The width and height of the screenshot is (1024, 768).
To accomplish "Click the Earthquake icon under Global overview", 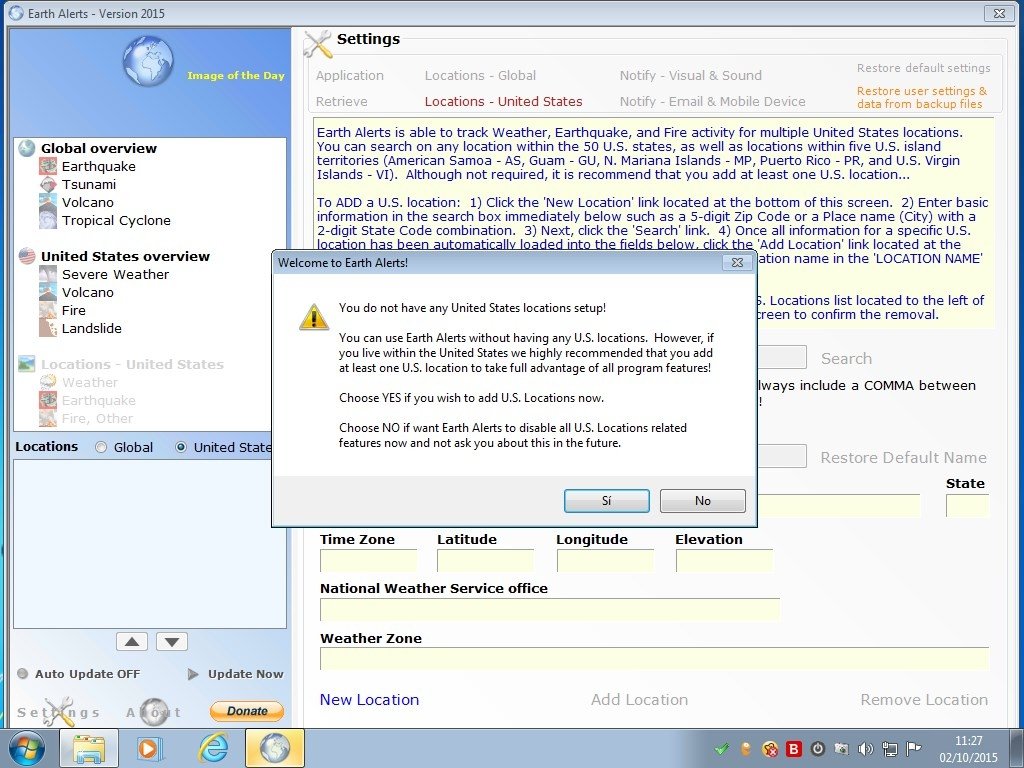I will click(x=48, y=167).
